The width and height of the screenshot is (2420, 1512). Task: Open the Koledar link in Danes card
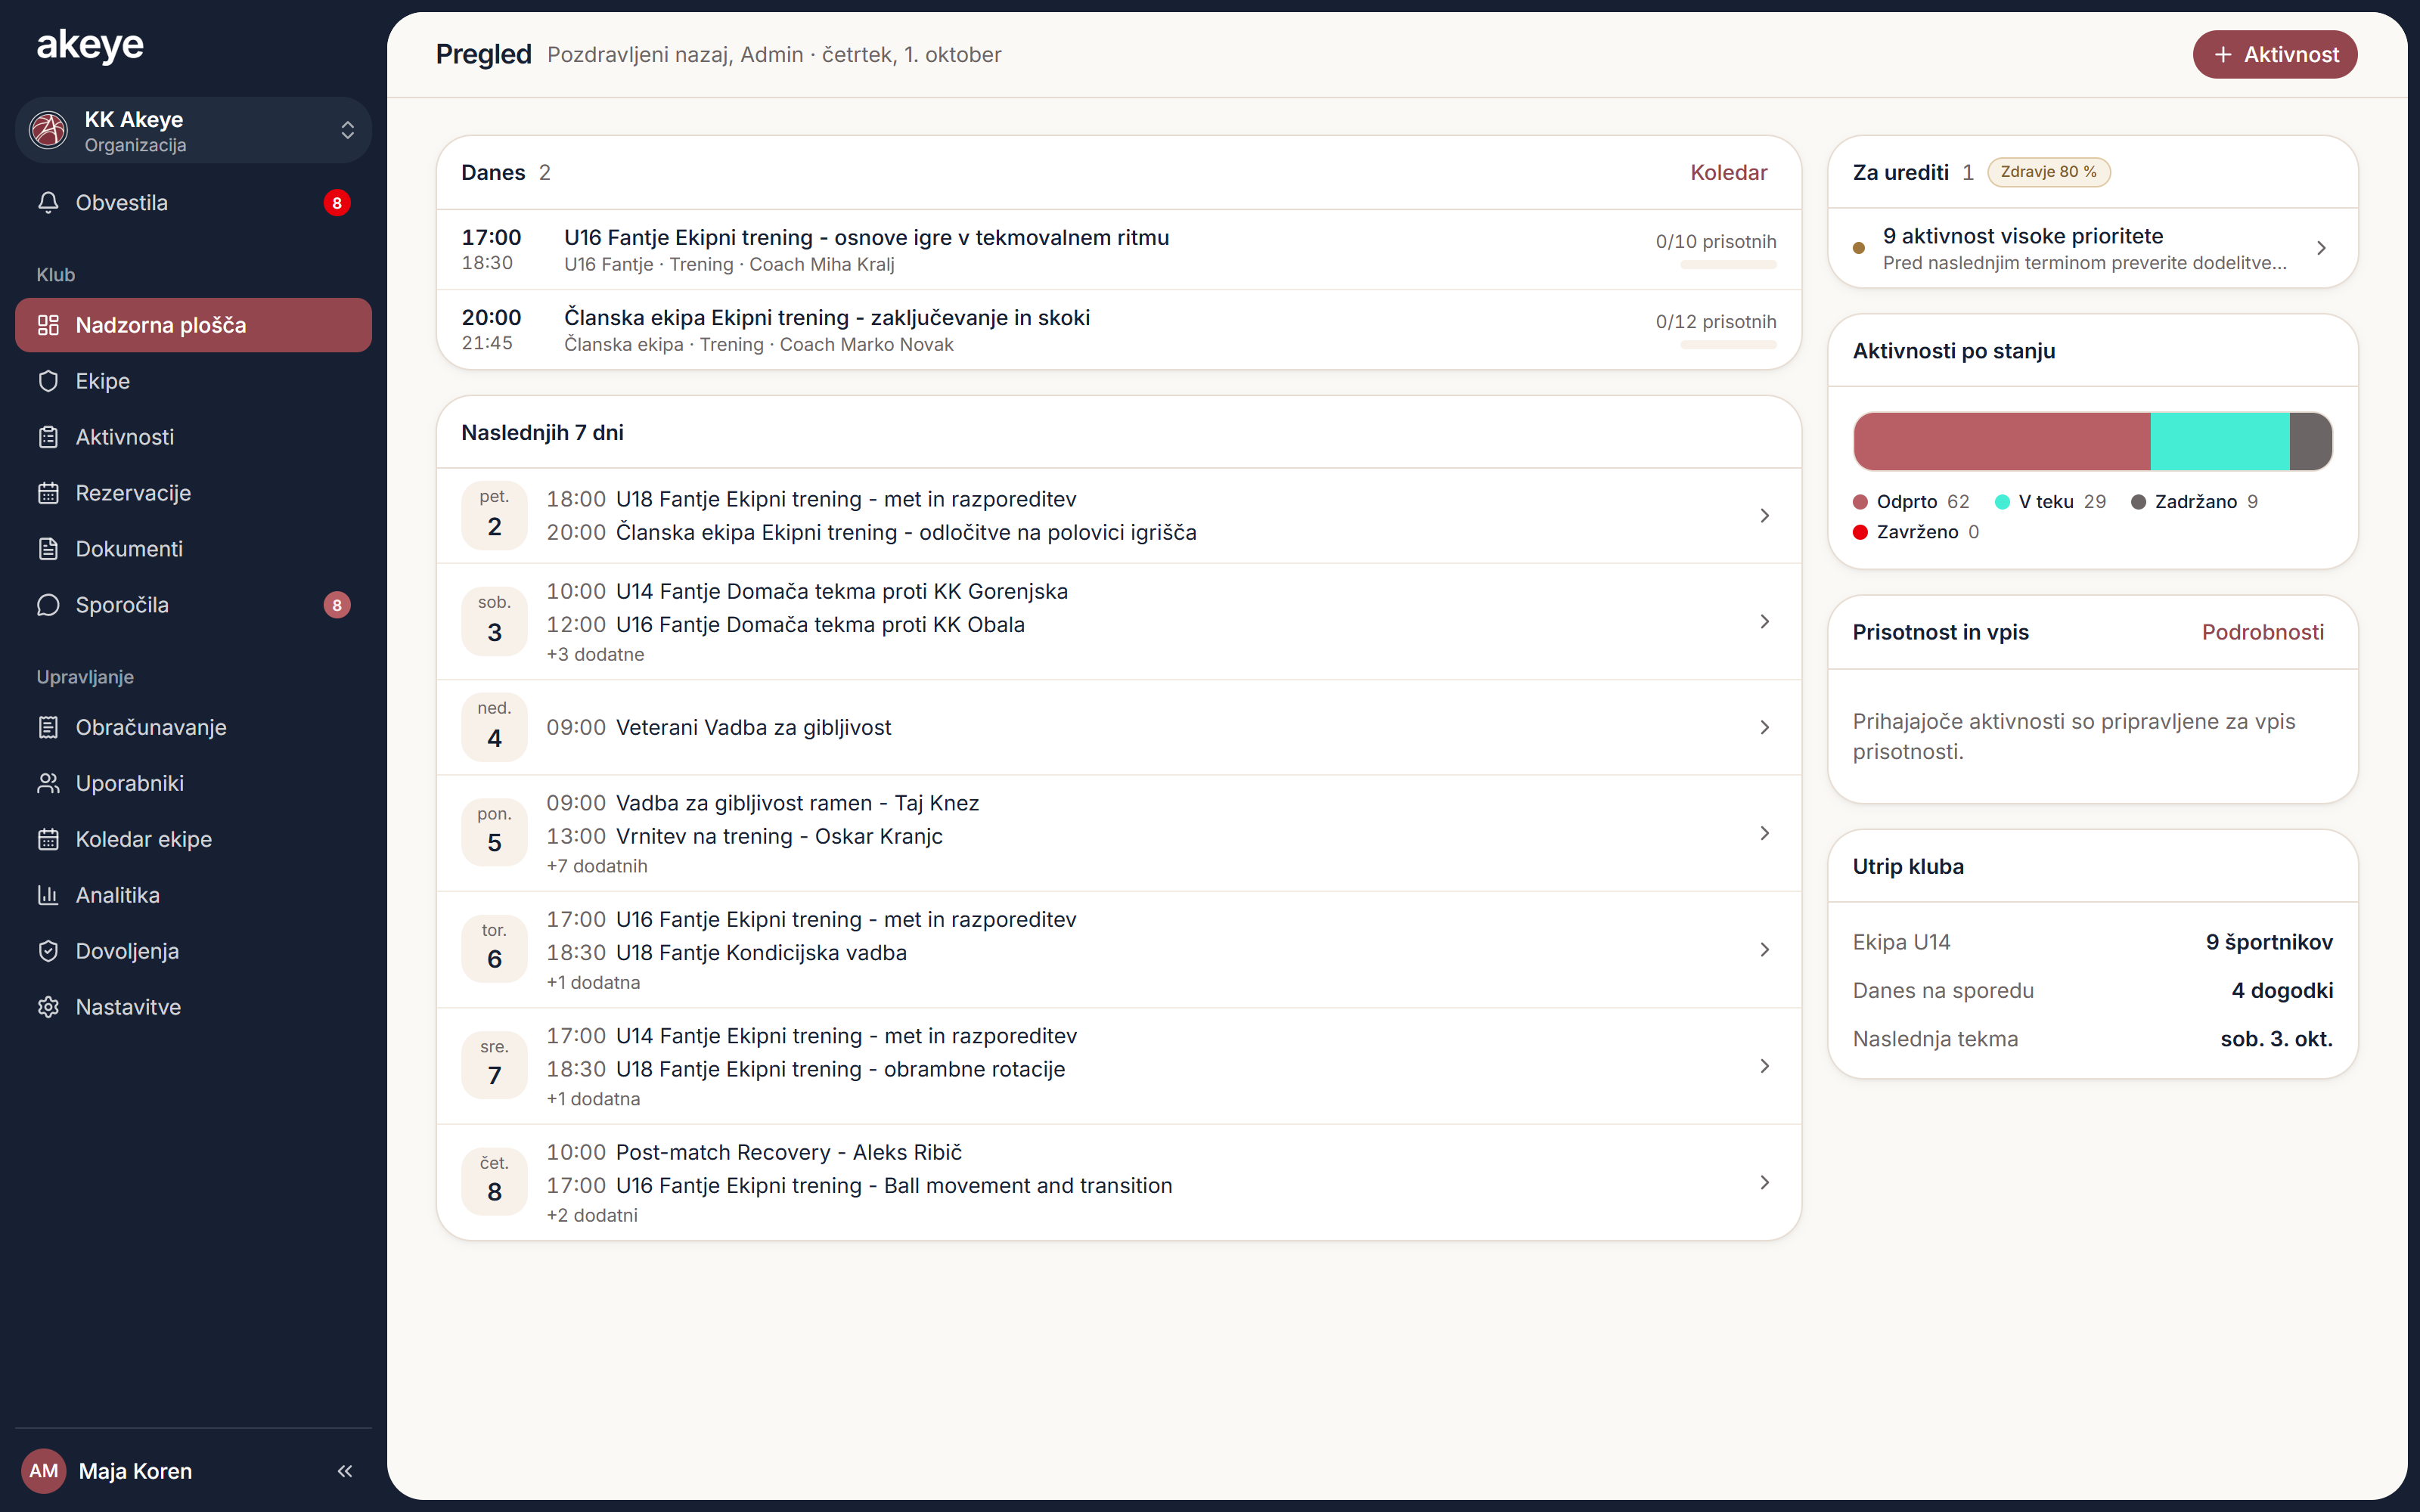(x=1728, y=172)
